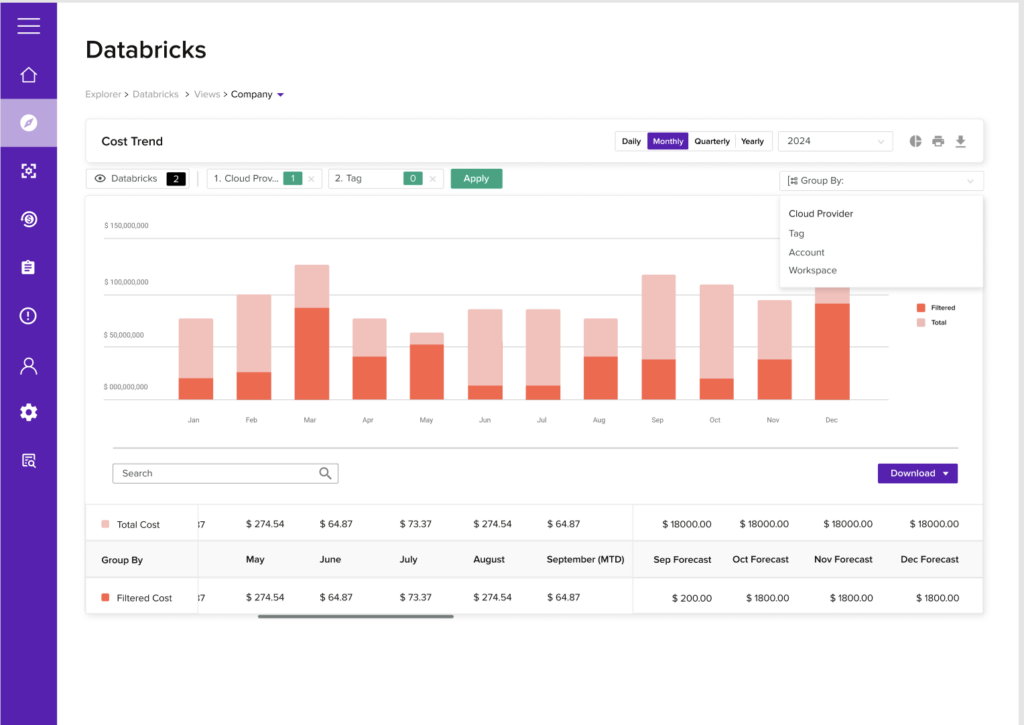1024x725 pixels.
Task: Choose Workspace in Group By list
Action: 812,270
